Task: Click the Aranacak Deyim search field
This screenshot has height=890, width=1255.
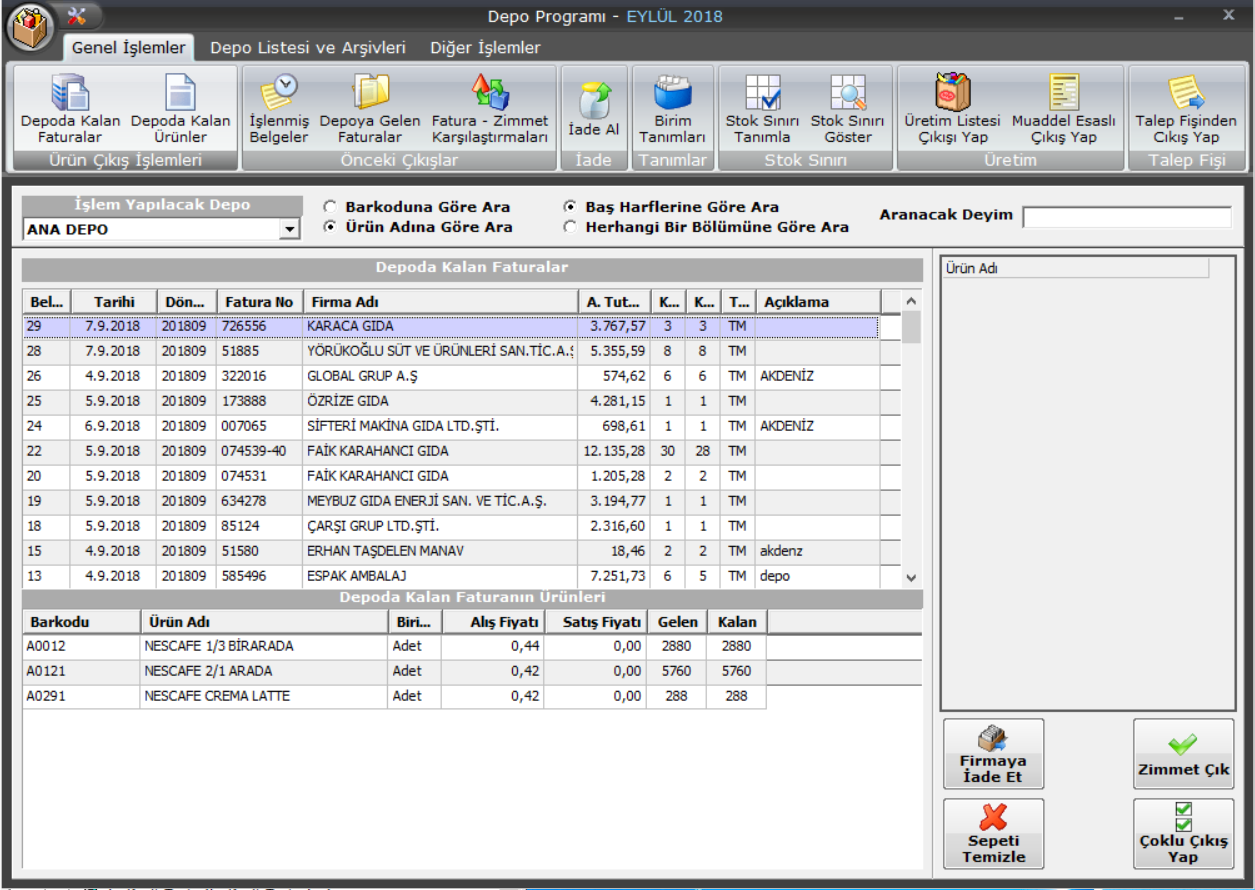Action: [x=1127, y=217]
